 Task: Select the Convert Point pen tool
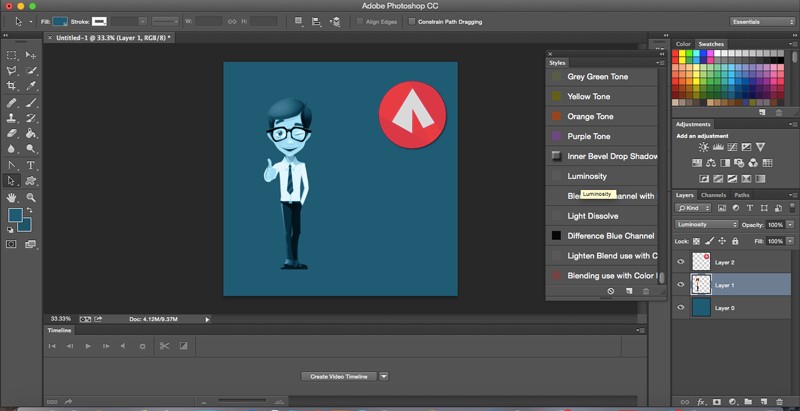coord(11,165)
